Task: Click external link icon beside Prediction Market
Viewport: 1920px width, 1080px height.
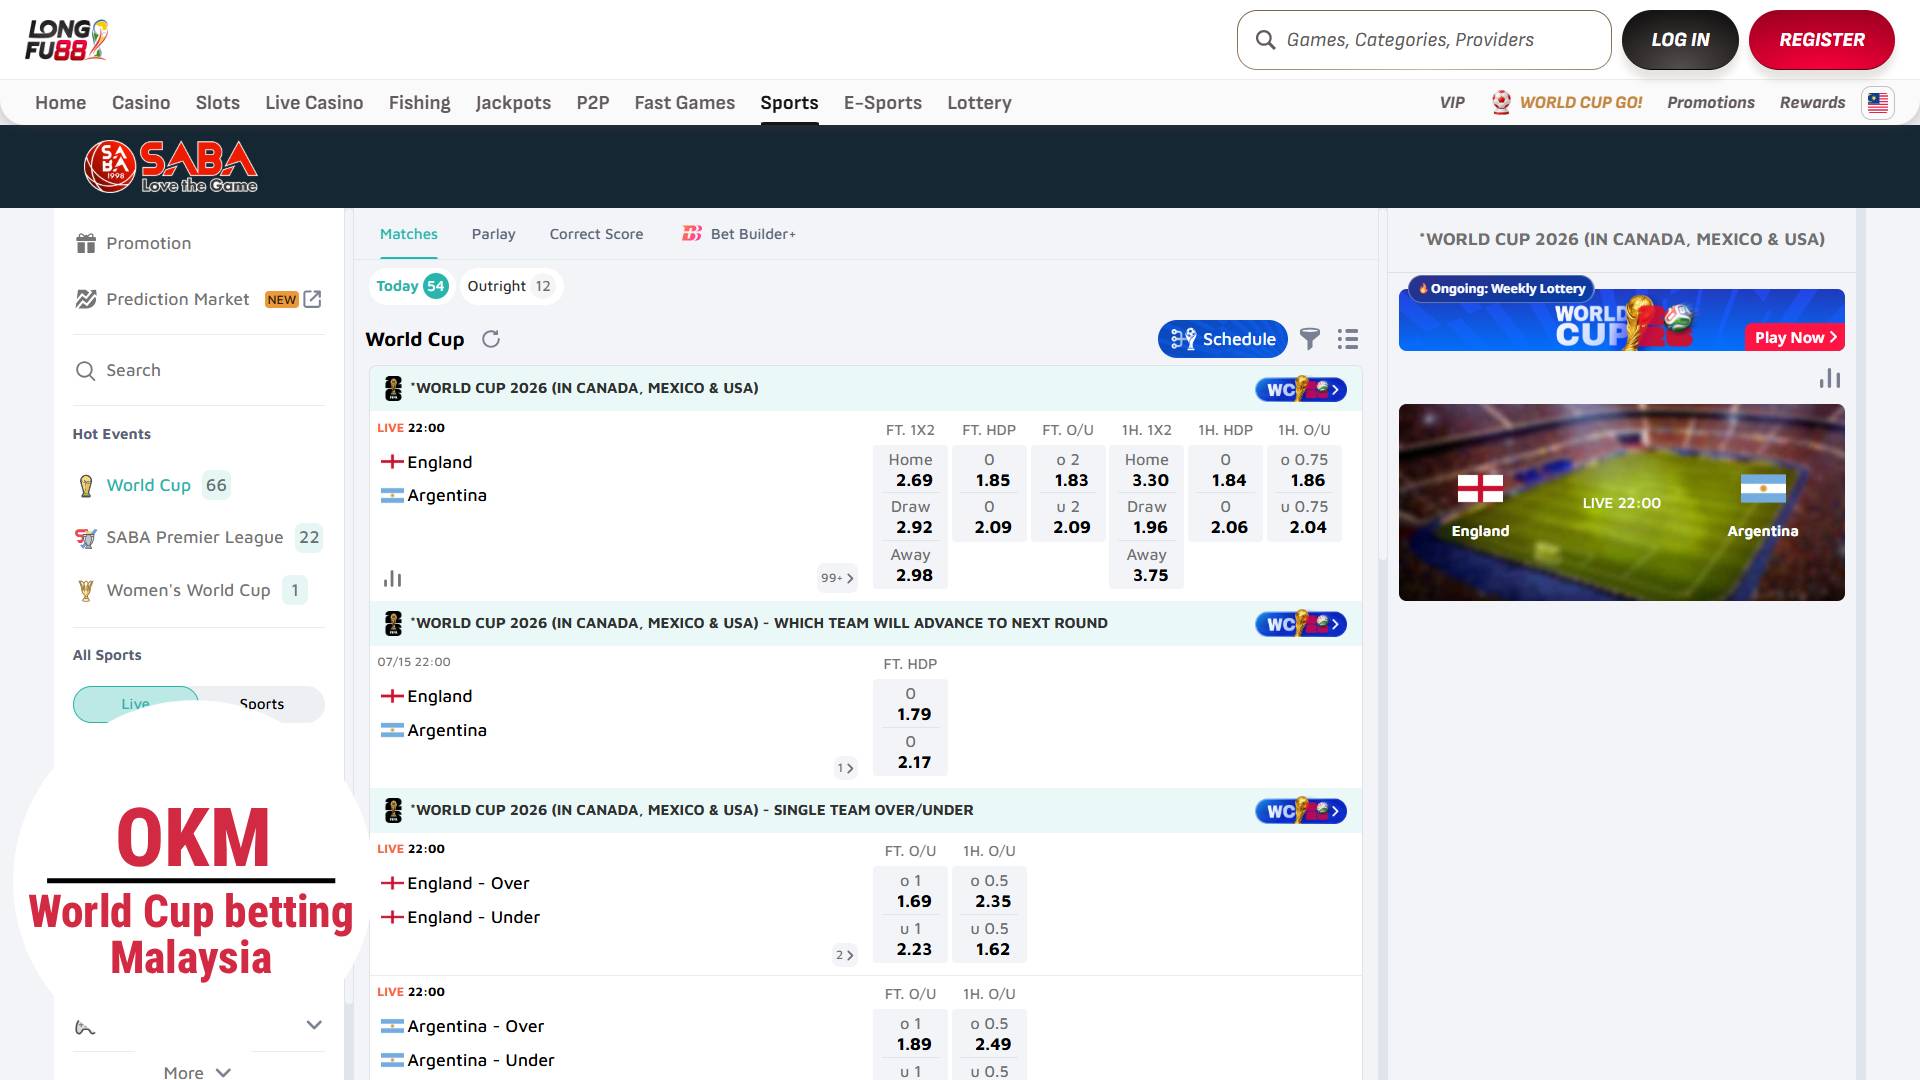Action: (x=312, y=299)
